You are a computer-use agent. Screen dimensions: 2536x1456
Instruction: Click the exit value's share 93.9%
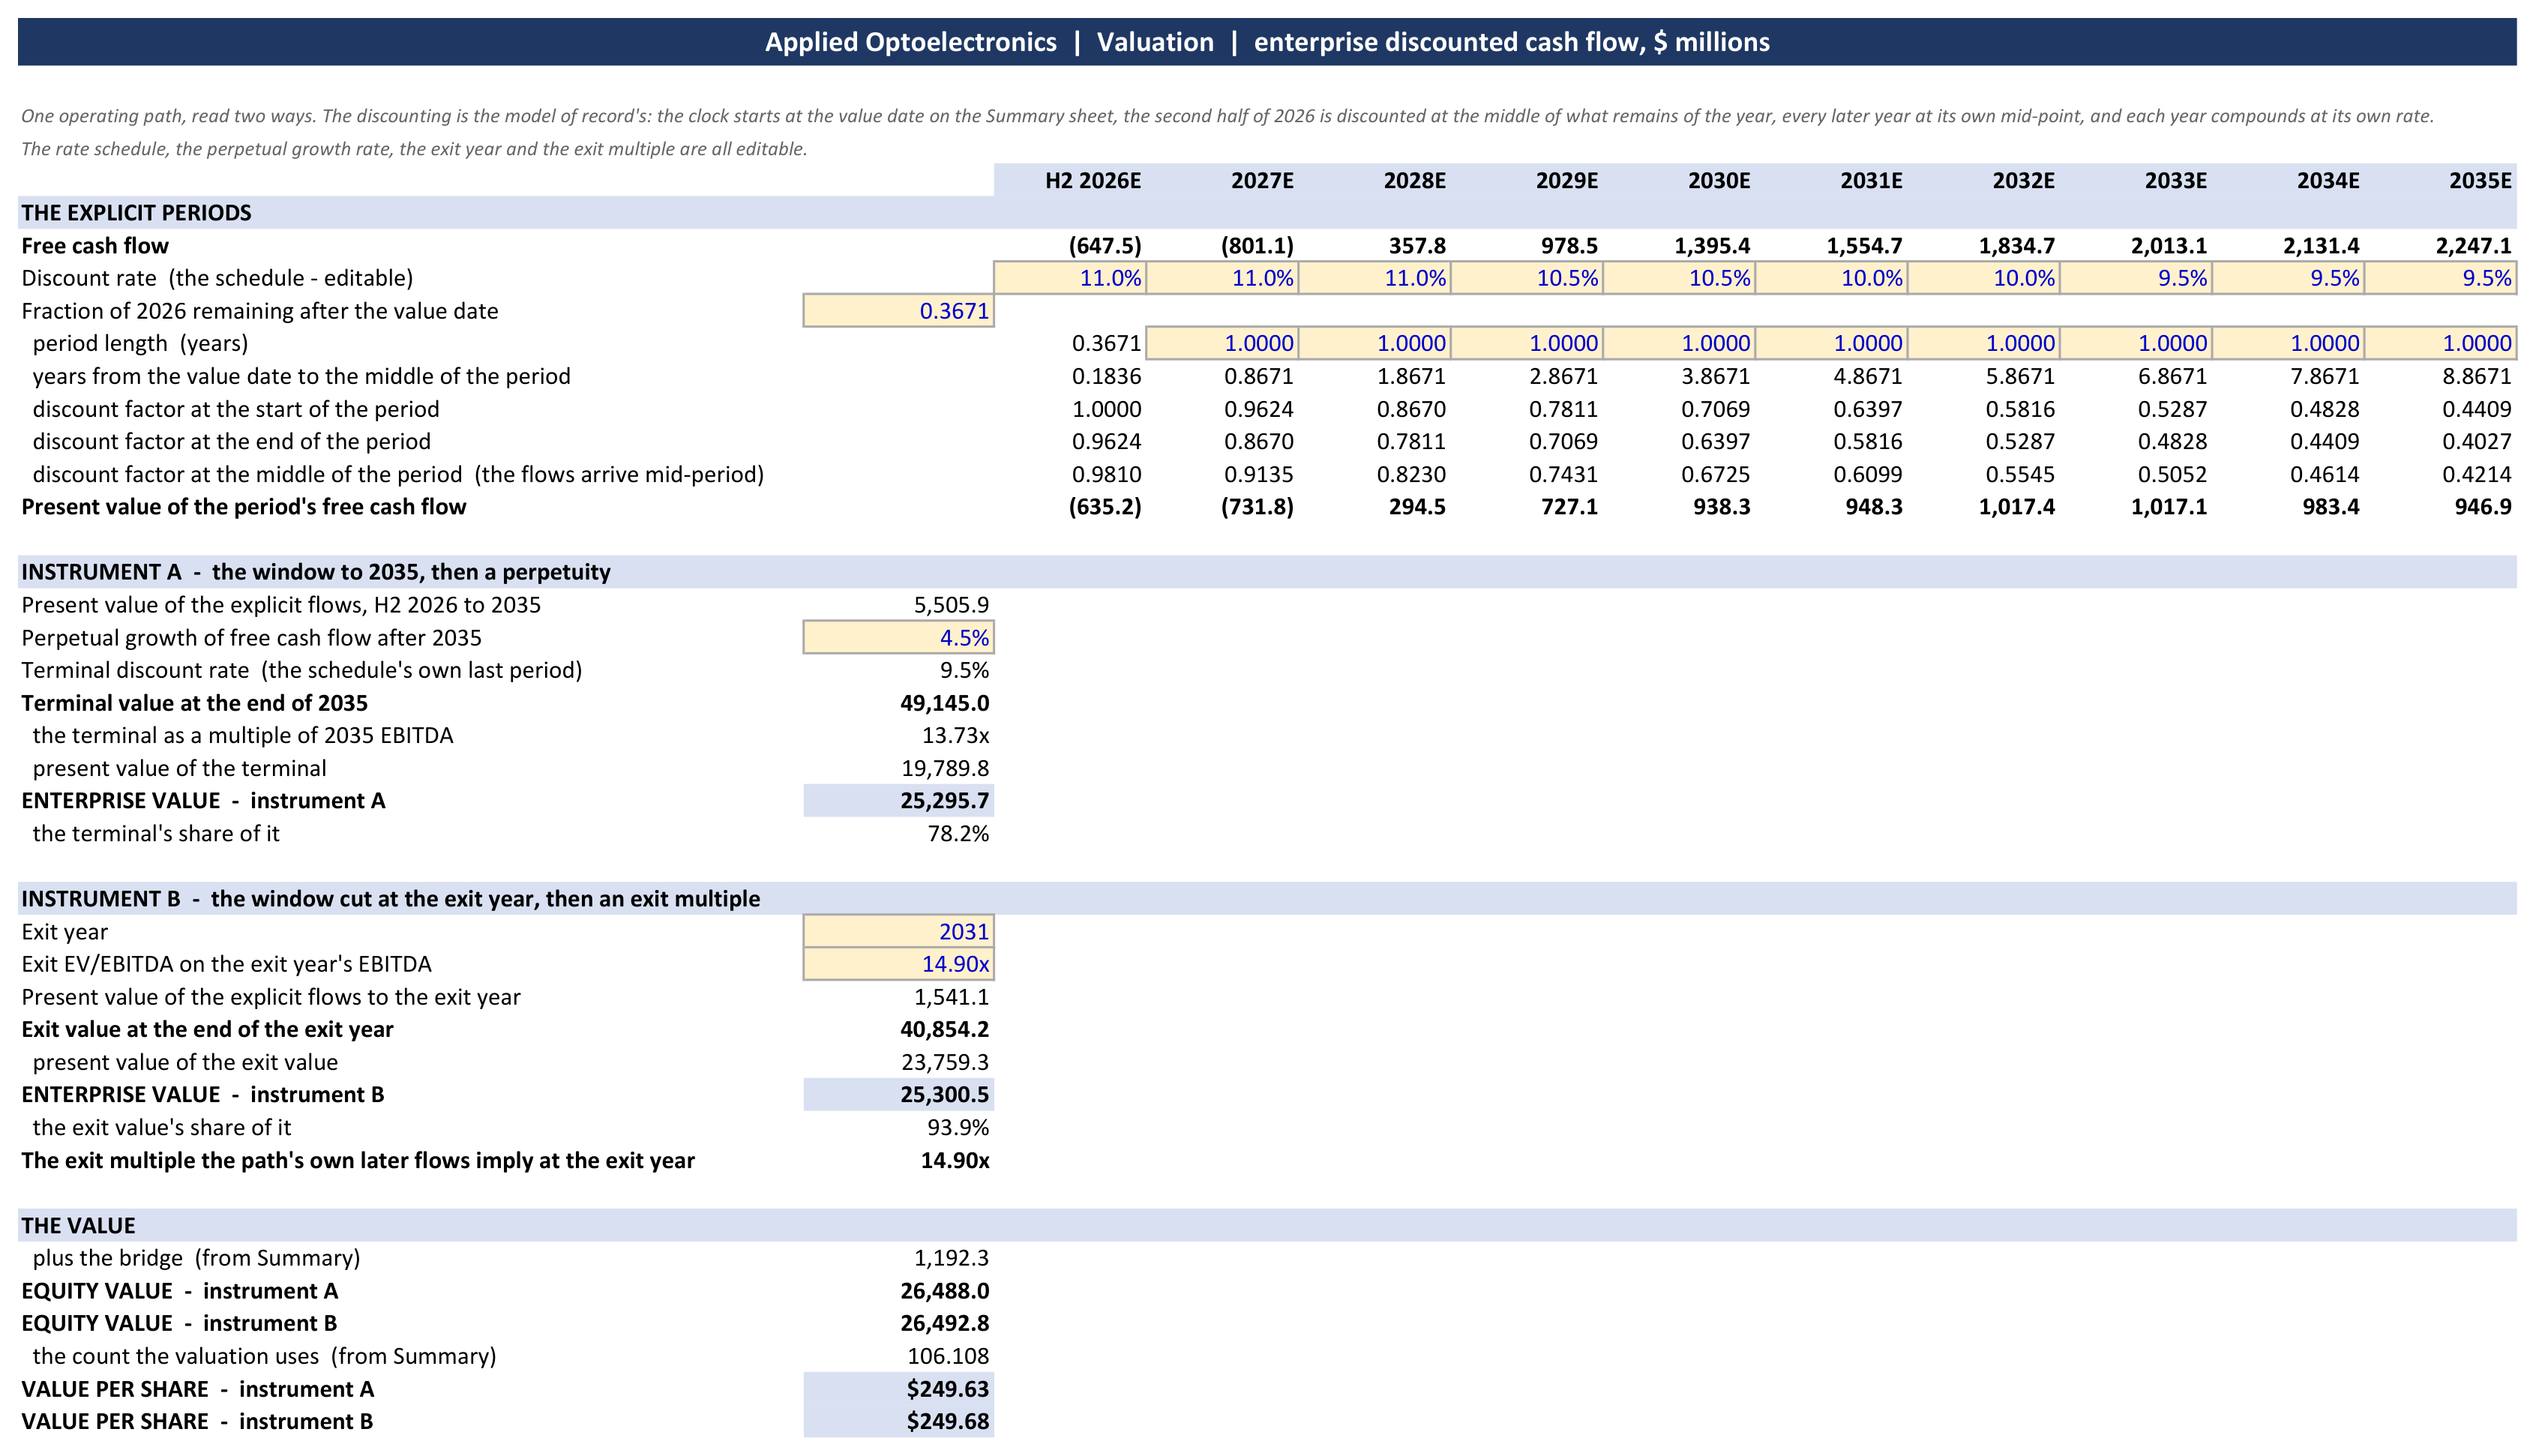click(x=958, y=1128)
